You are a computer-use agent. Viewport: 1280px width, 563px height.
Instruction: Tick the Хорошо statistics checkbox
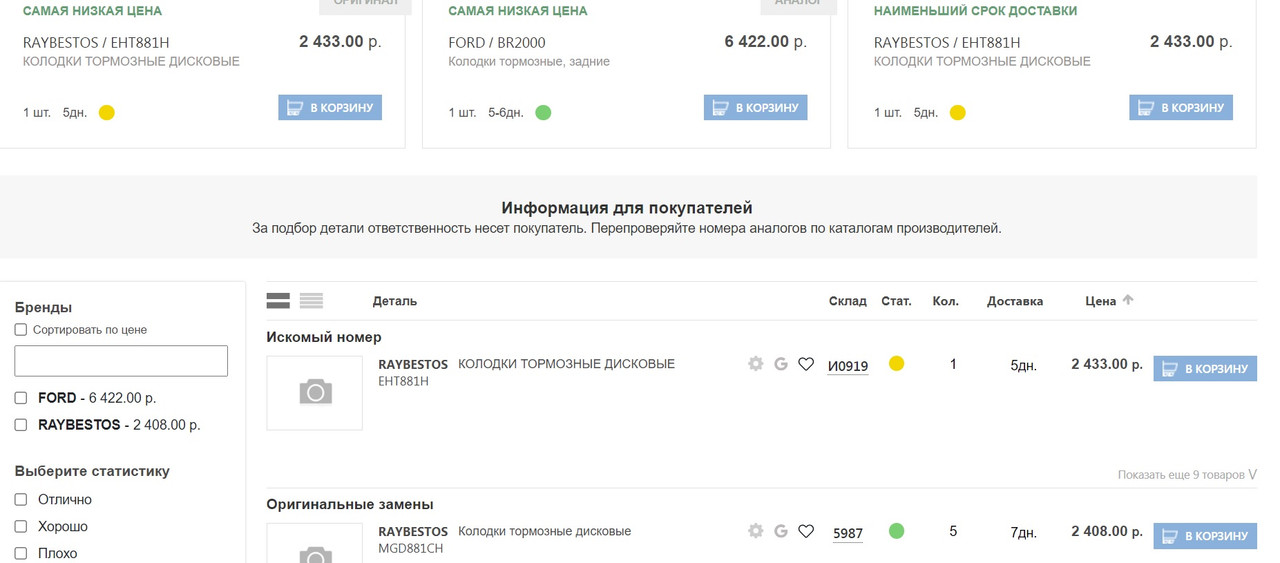(x=21, y=526)
